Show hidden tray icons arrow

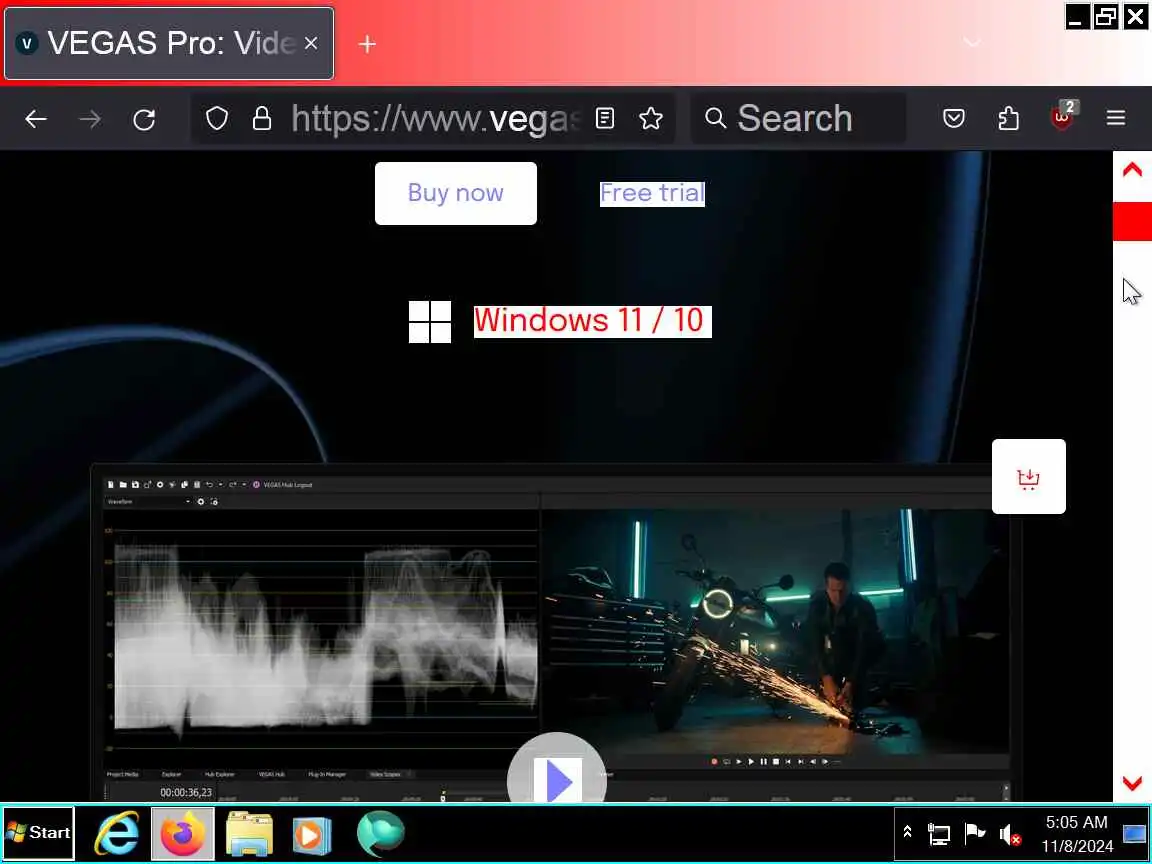pos(908,832)
